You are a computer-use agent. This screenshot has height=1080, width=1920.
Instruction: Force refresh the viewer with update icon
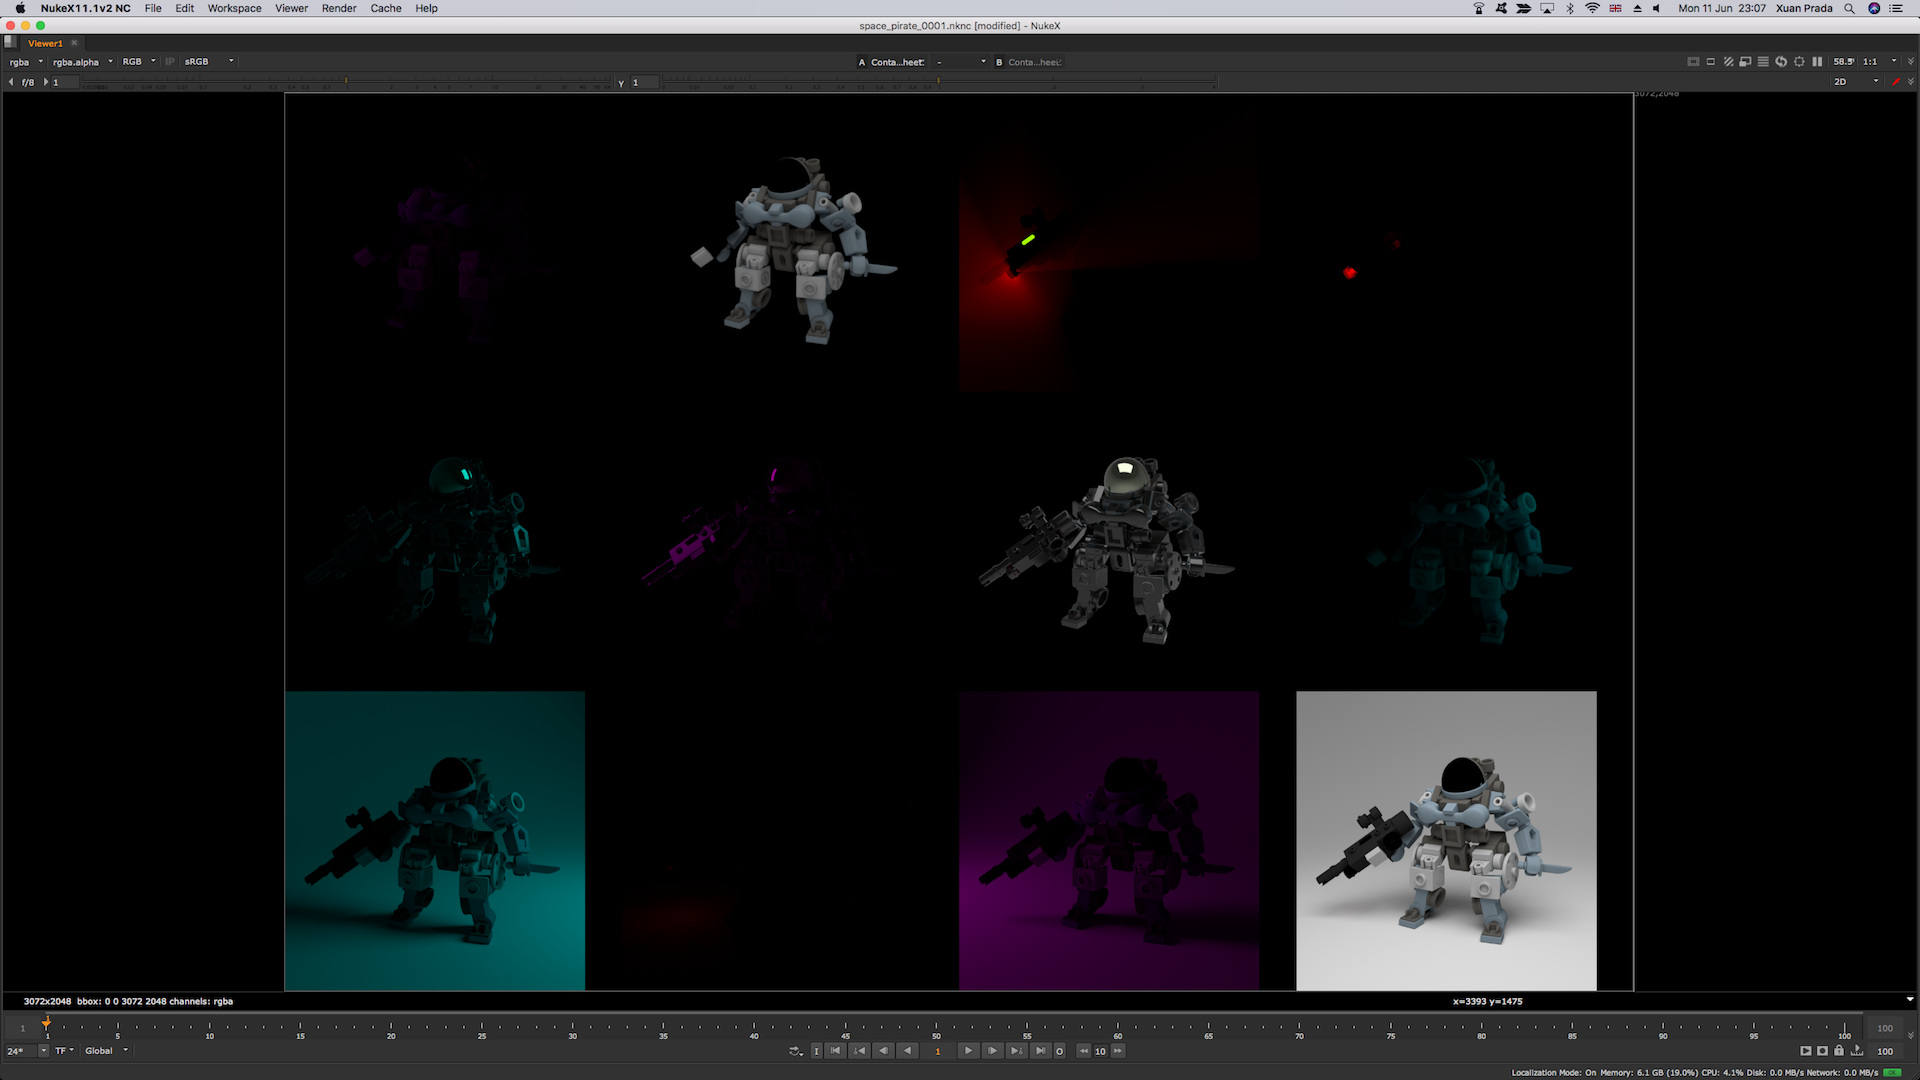pyautogui.click(x=1781, y=61)
